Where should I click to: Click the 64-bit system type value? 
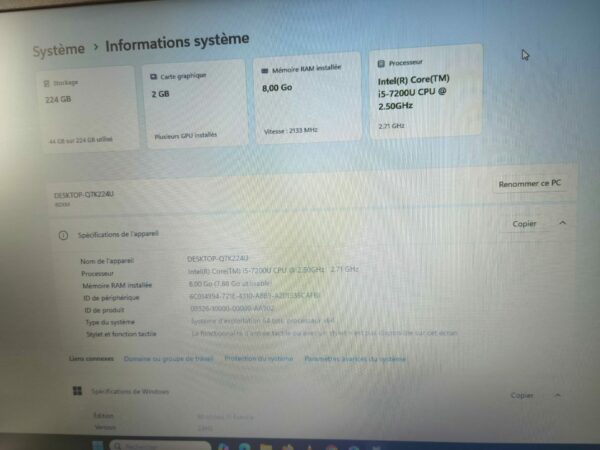coord(263,321)
